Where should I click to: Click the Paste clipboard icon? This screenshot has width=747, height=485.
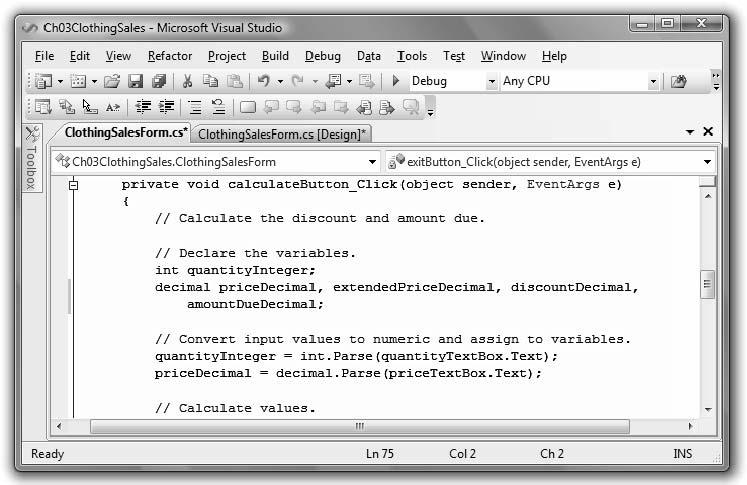(235, 81)
